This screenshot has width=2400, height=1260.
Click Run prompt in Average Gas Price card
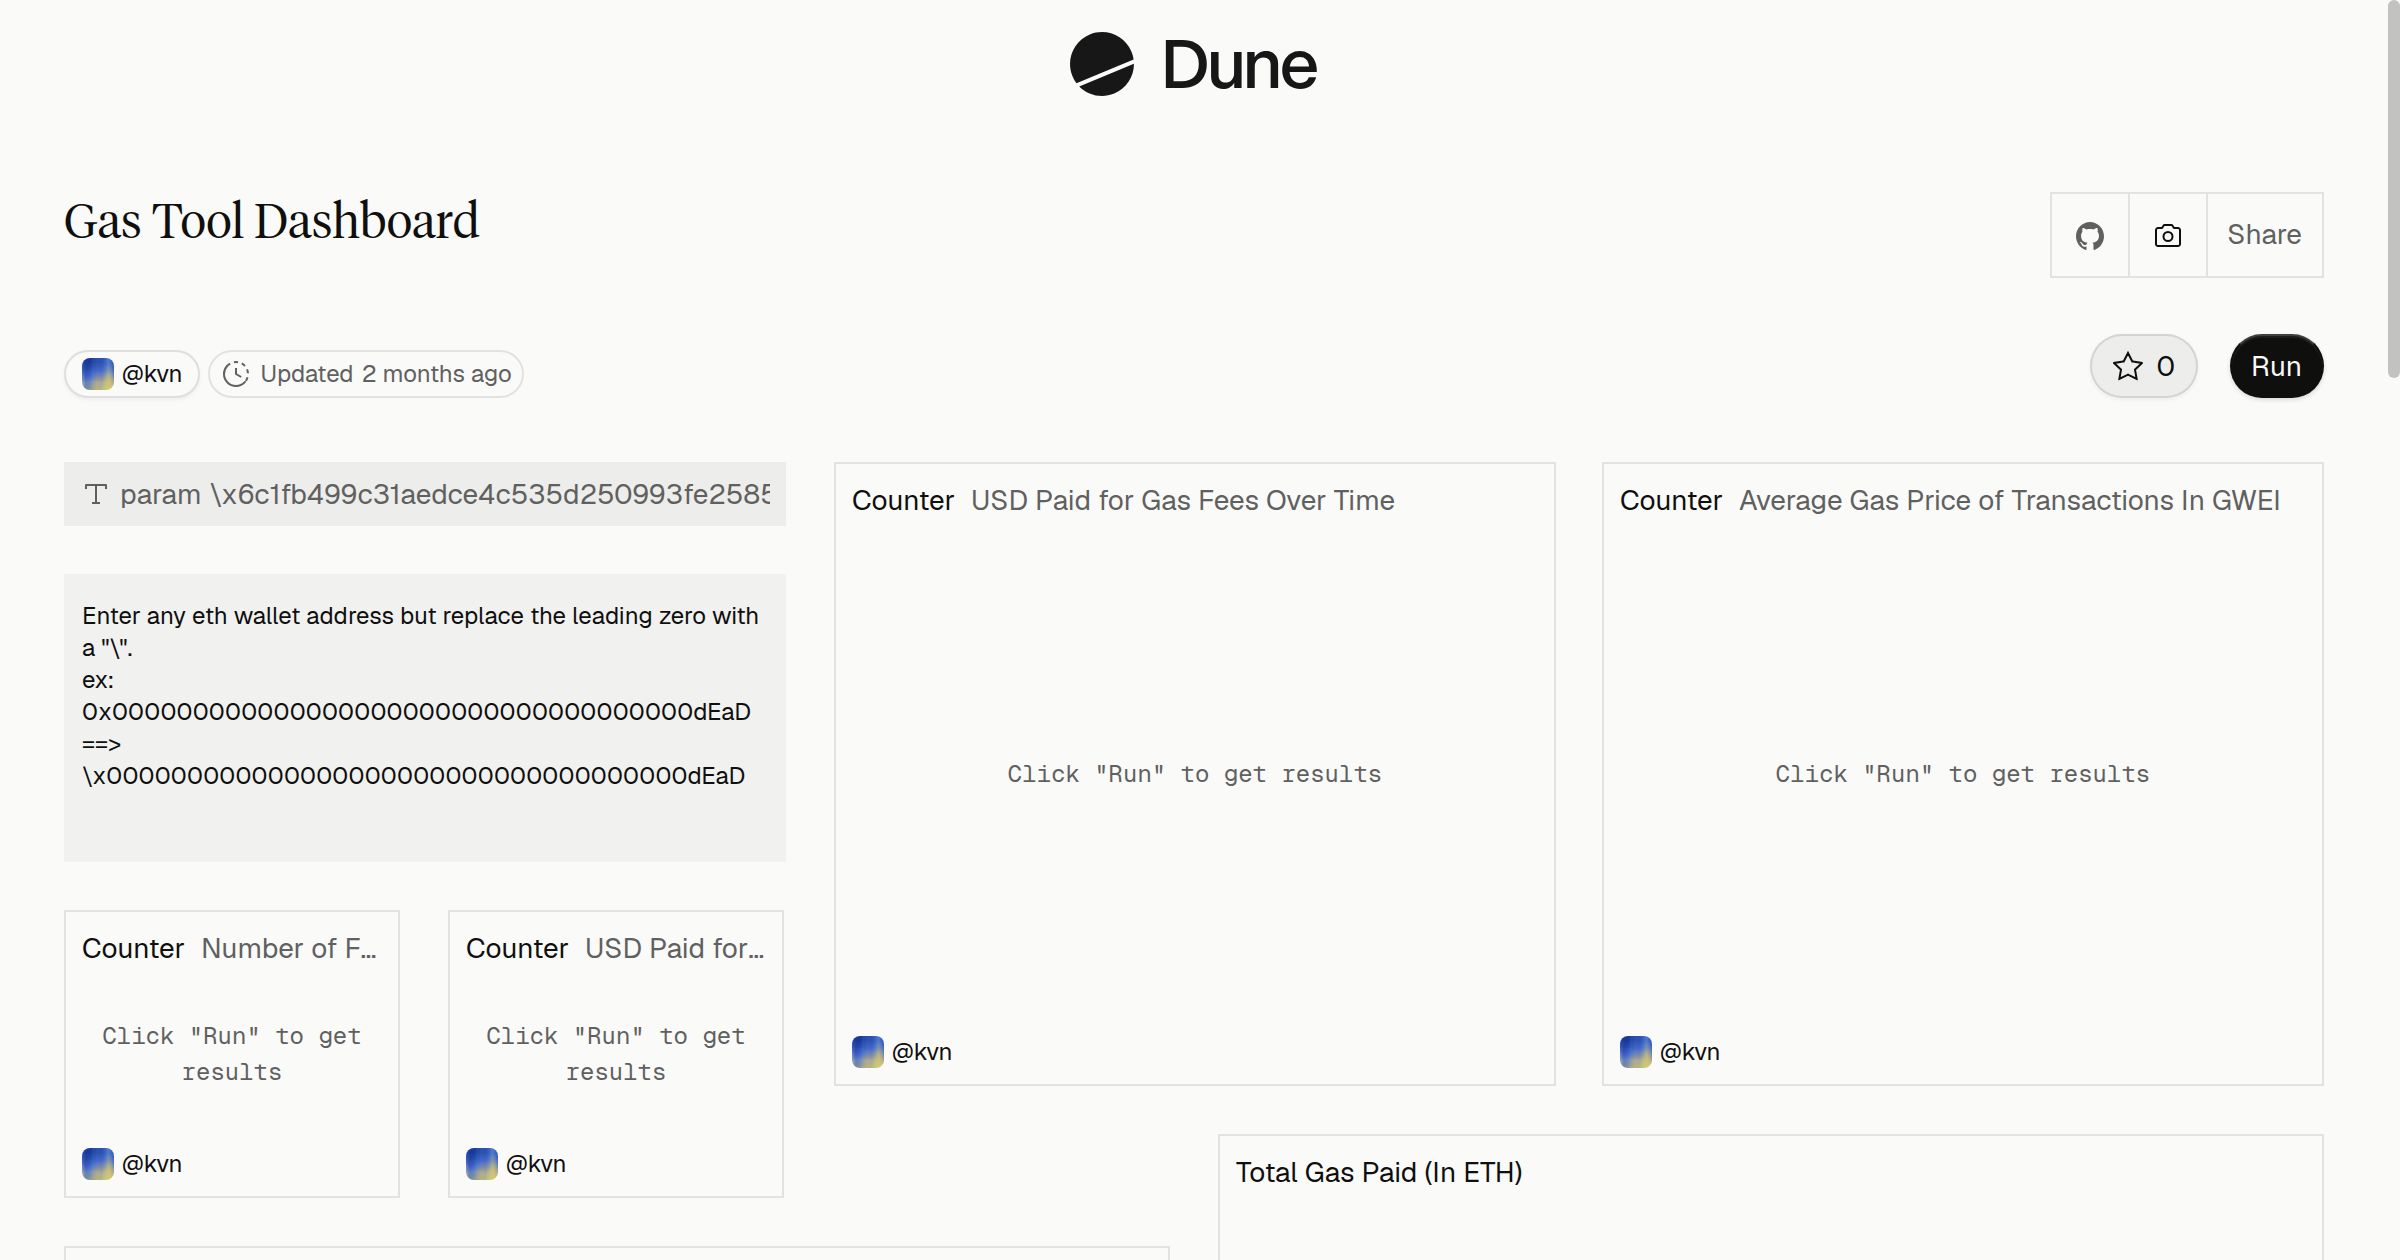1962,774
